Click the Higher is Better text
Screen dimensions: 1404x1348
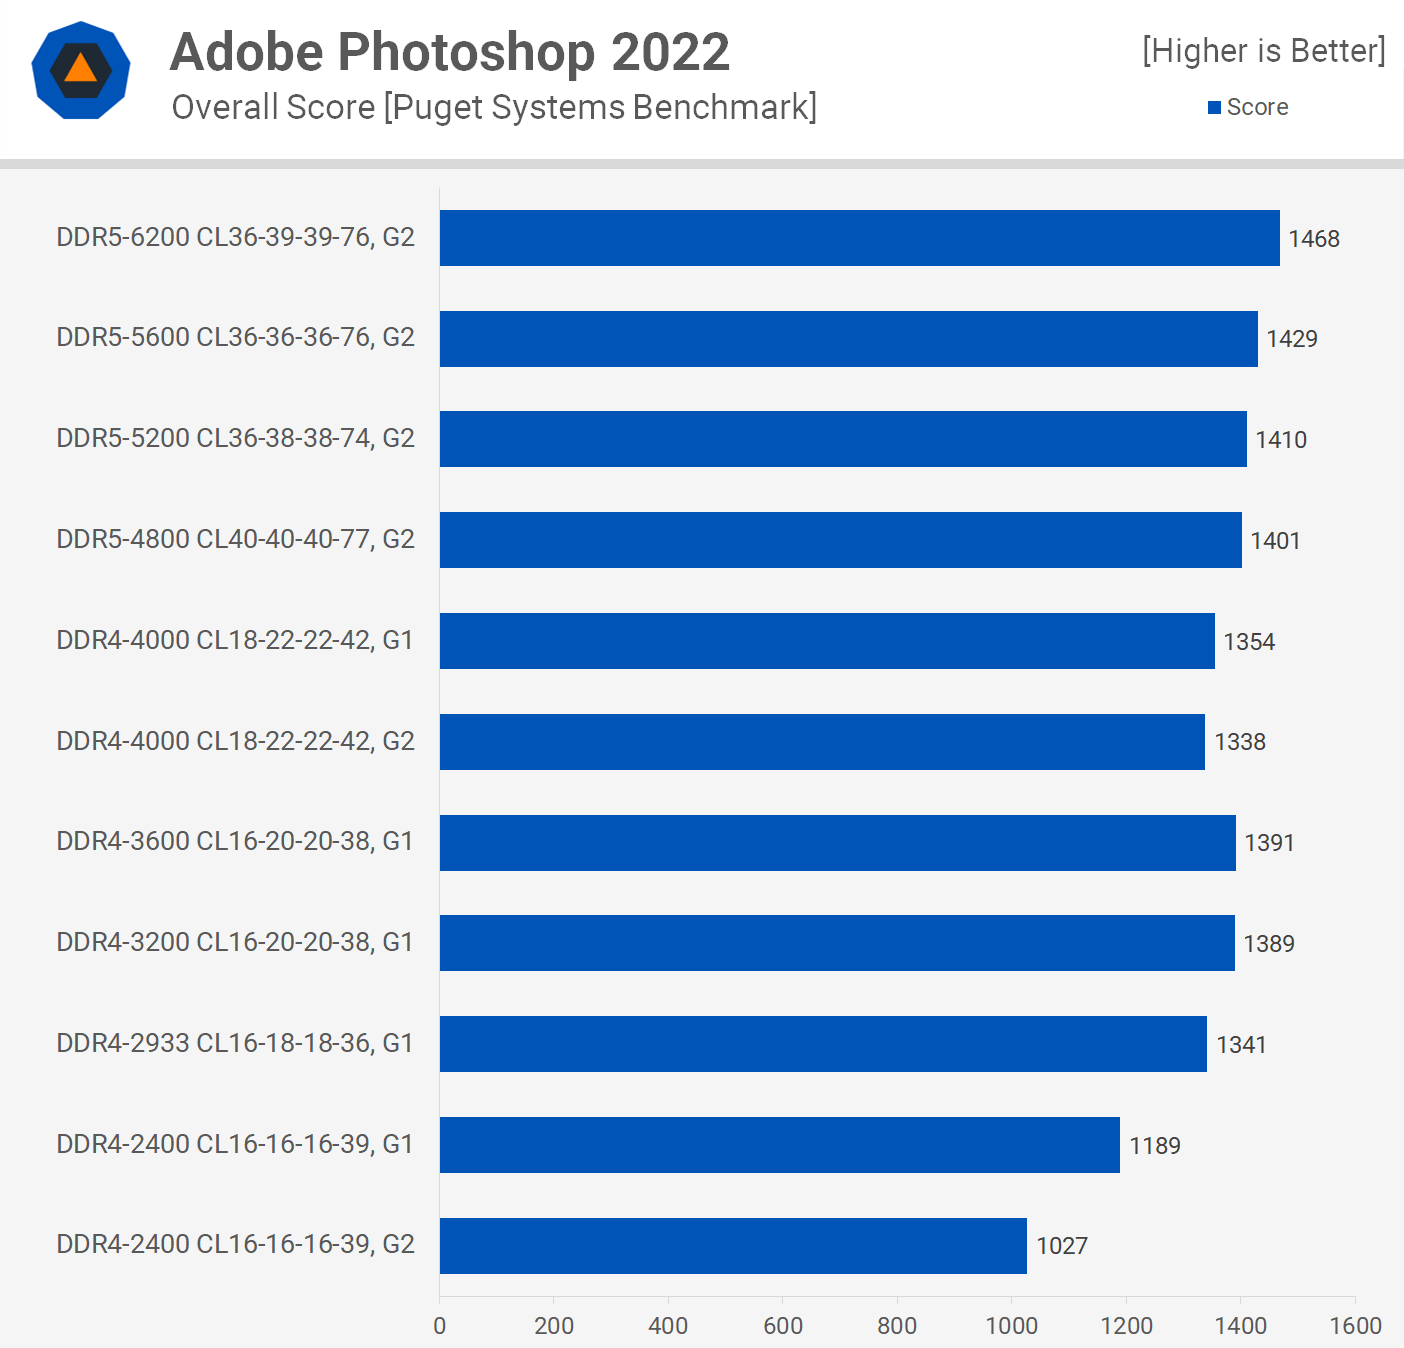point(1264,51)
